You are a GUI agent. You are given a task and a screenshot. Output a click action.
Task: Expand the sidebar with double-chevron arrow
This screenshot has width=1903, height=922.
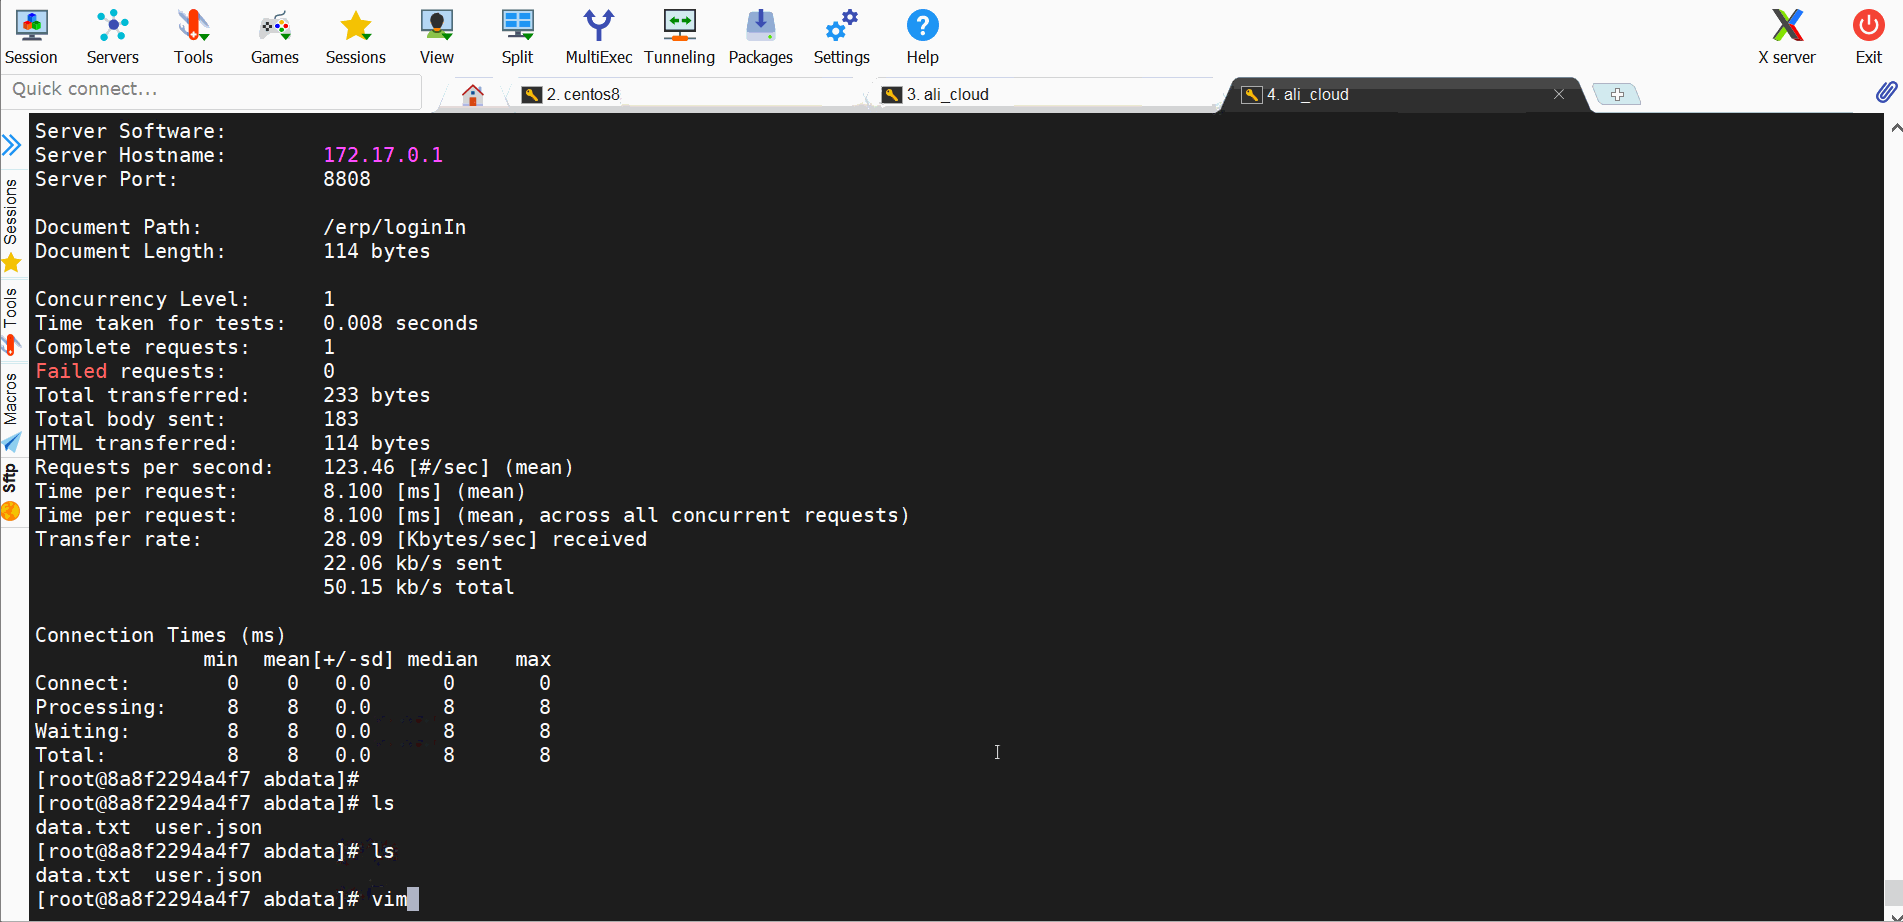point(12,145)
